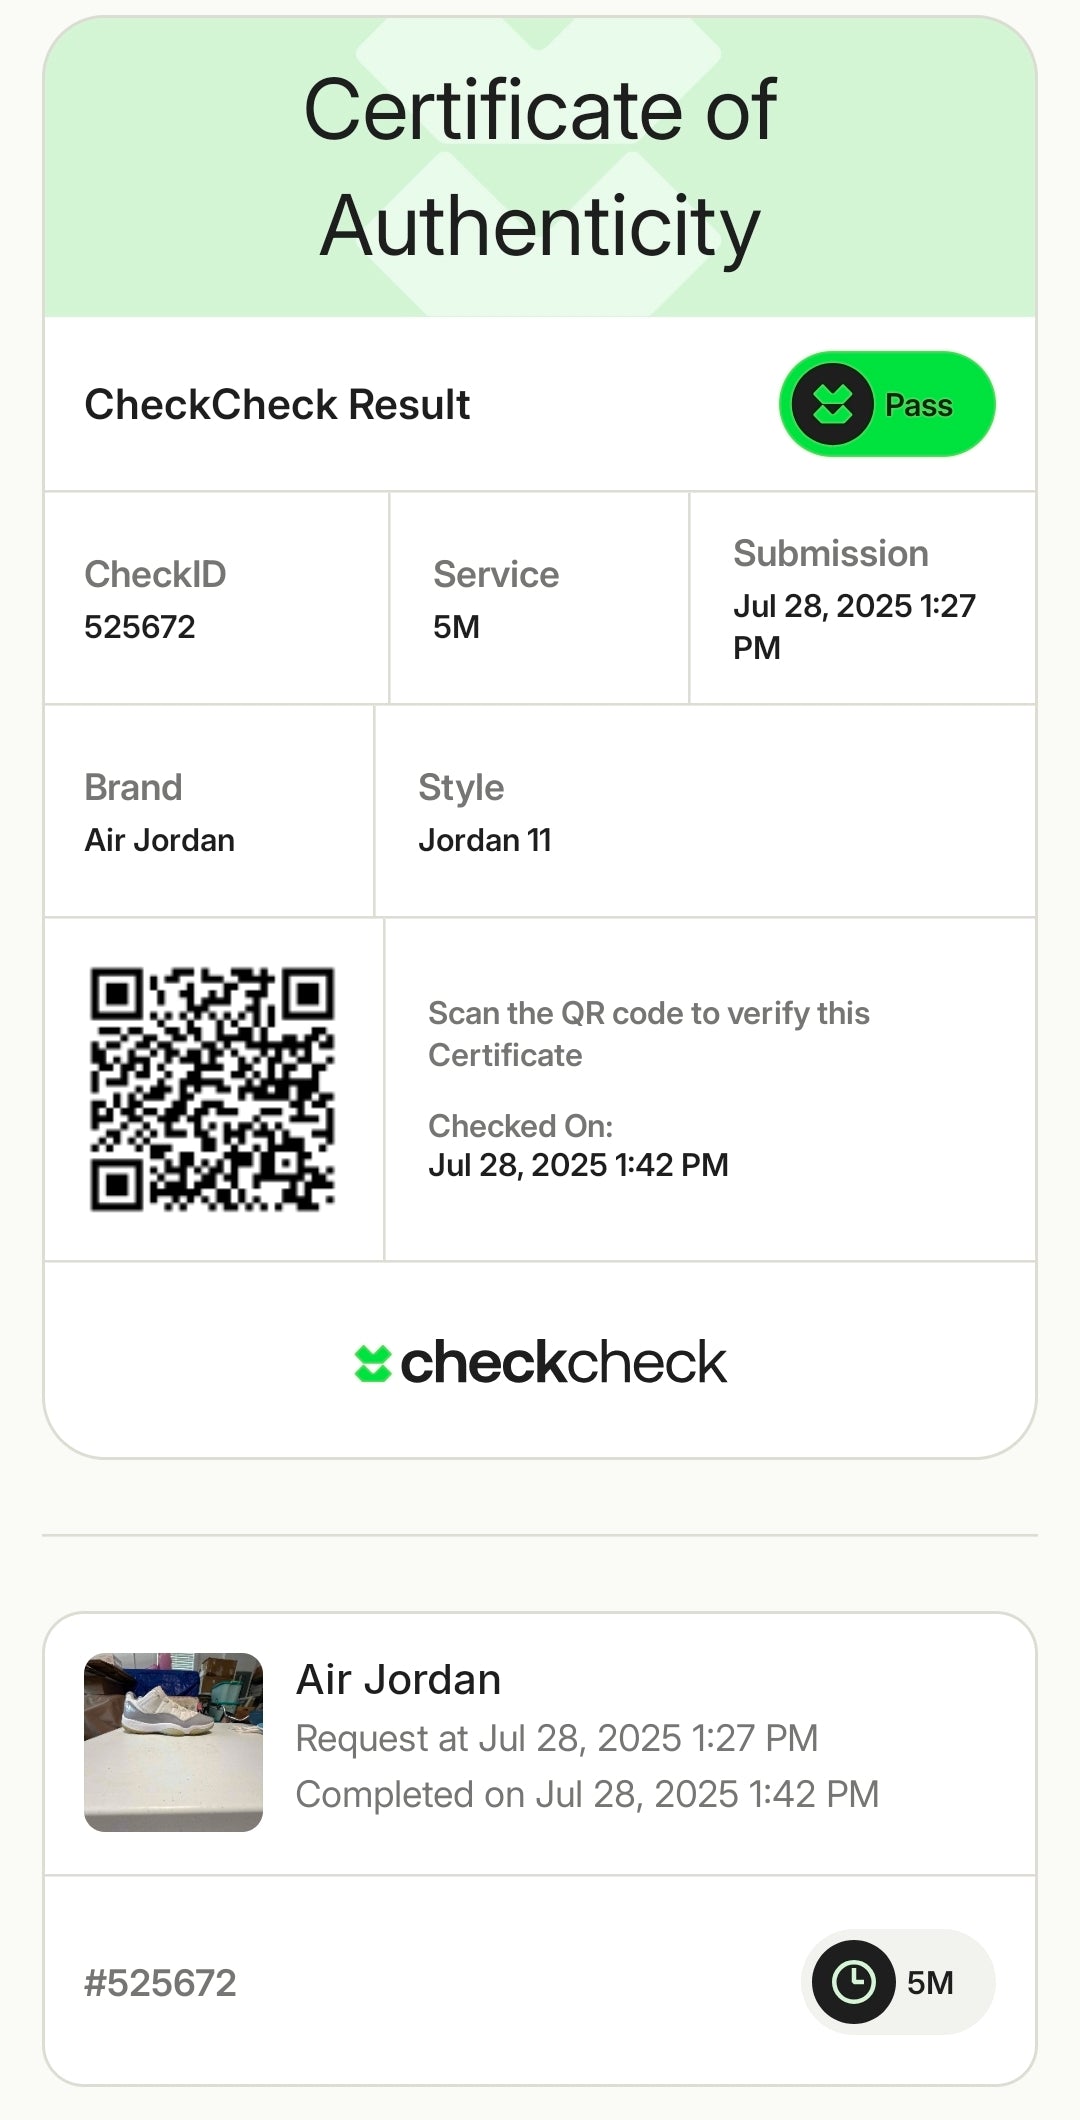
Task: Click the Scan the QR code instruction
Action: [x=648, y=1034]
